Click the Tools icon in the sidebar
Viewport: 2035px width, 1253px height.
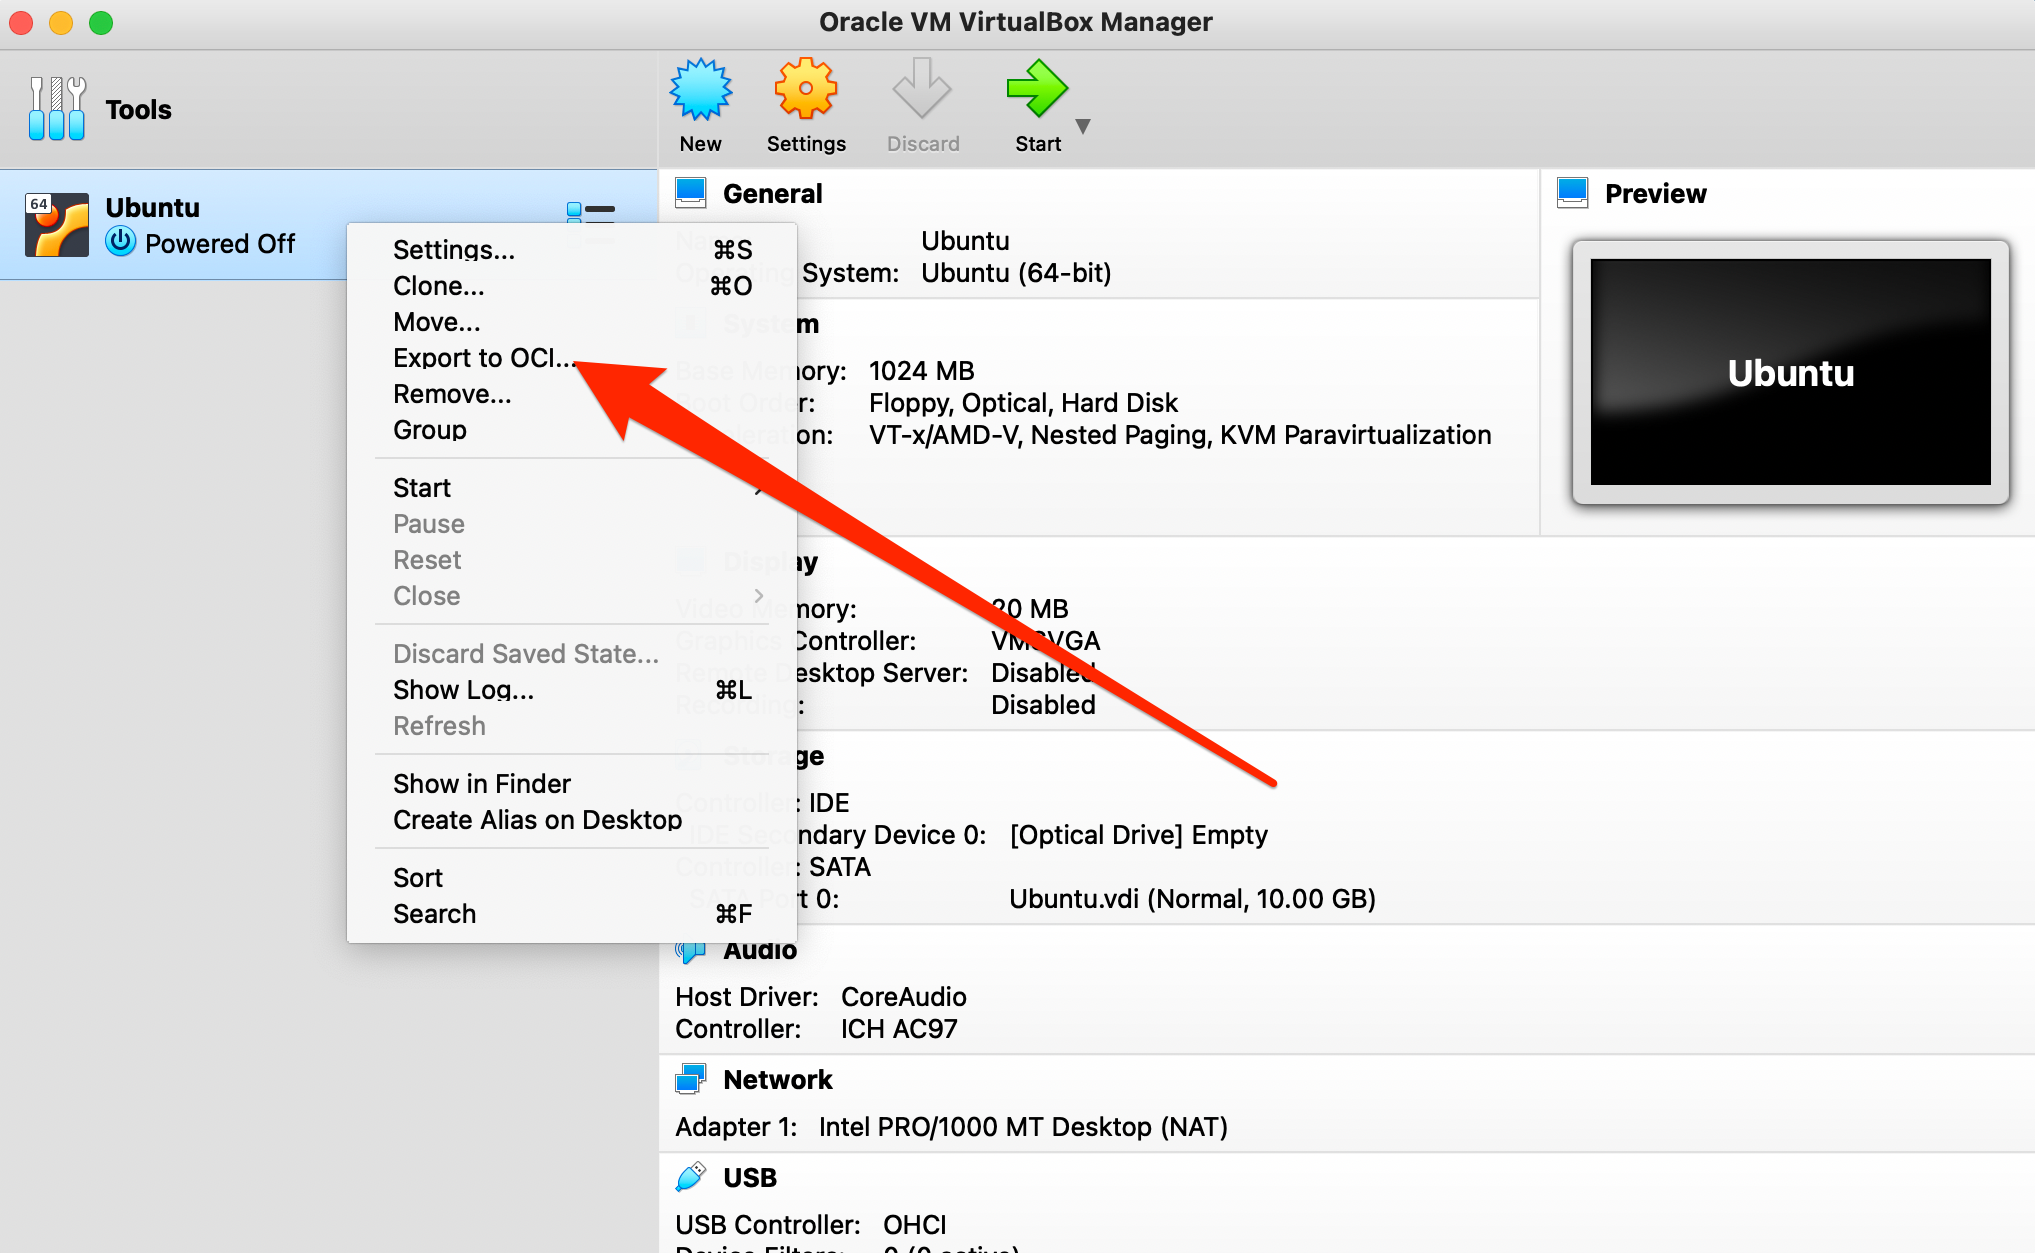pyautogui.click(x=57, y=109)
